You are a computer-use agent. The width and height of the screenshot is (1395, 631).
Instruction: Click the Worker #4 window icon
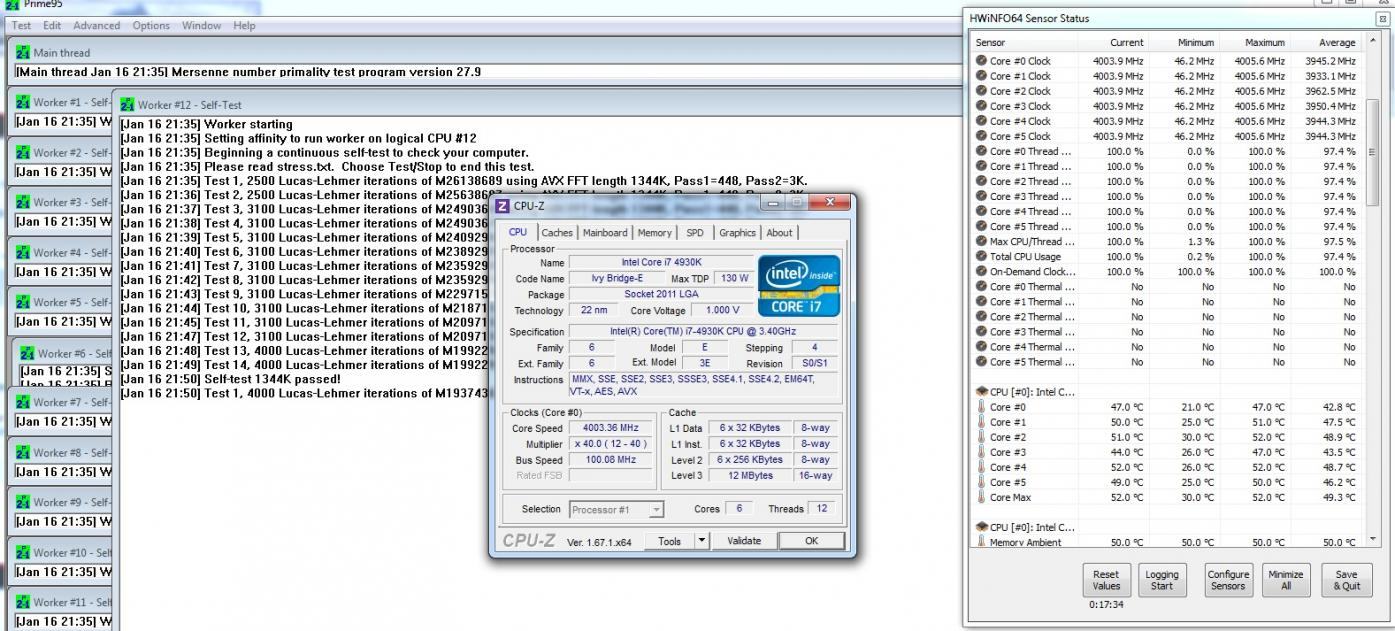tap(23, 252)
